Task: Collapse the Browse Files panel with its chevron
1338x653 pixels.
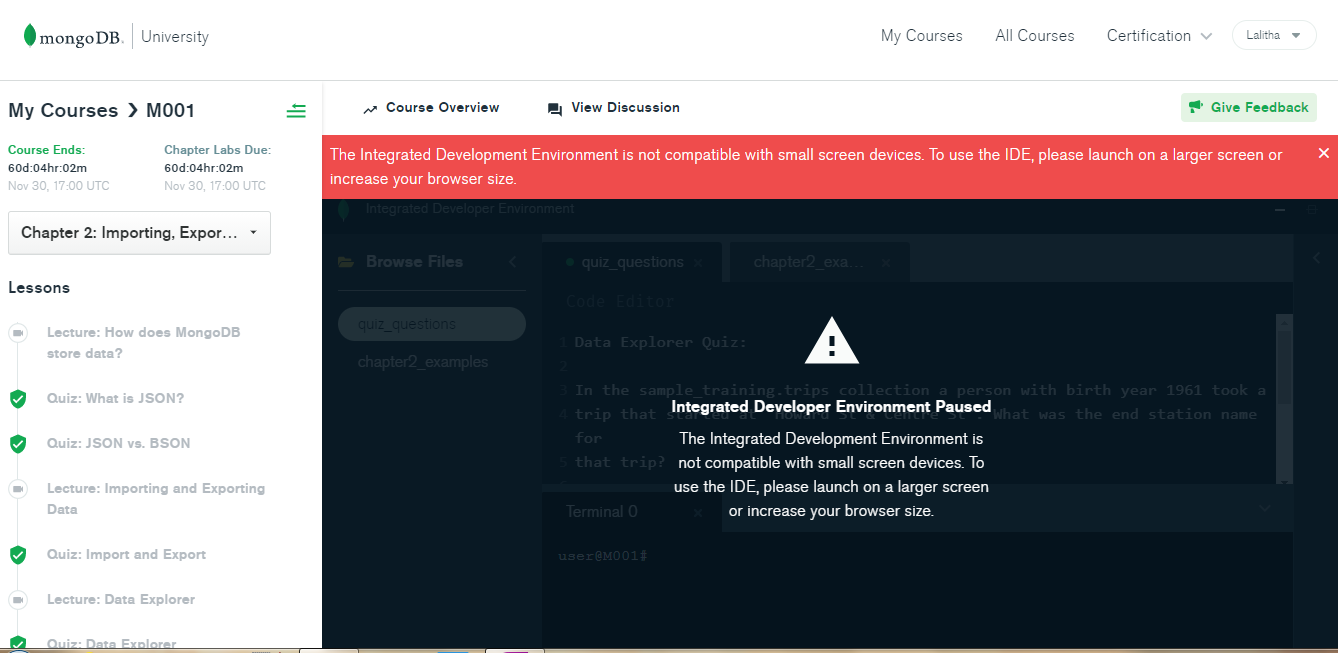Action: (512, 261)
